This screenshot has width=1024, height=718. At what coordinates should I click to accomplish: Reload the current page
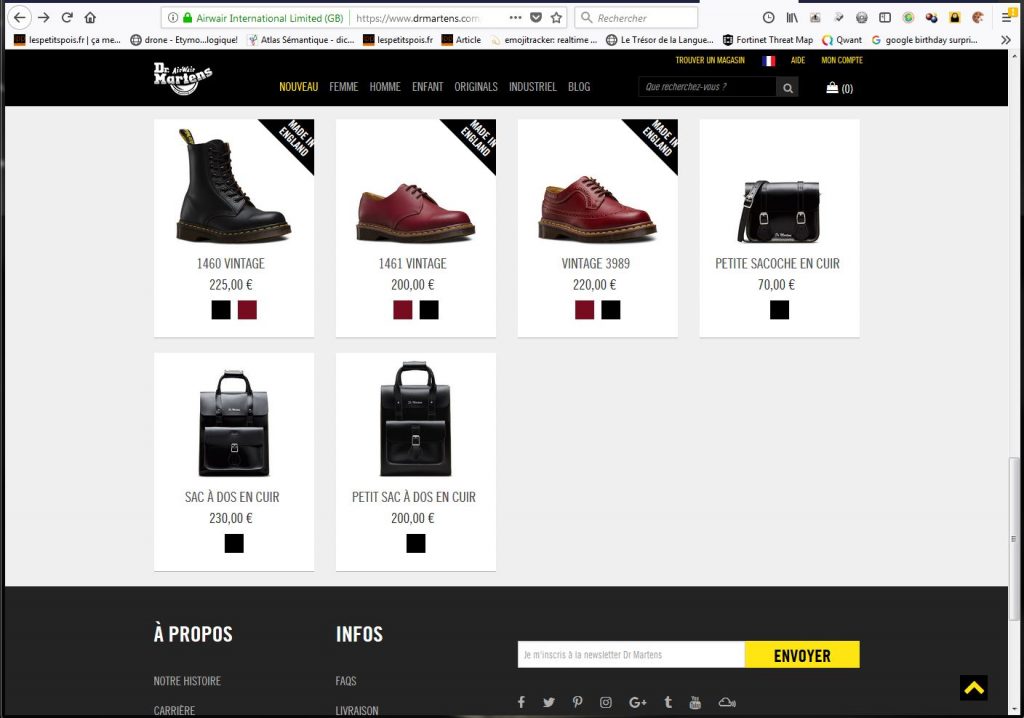tap(67, 18)
